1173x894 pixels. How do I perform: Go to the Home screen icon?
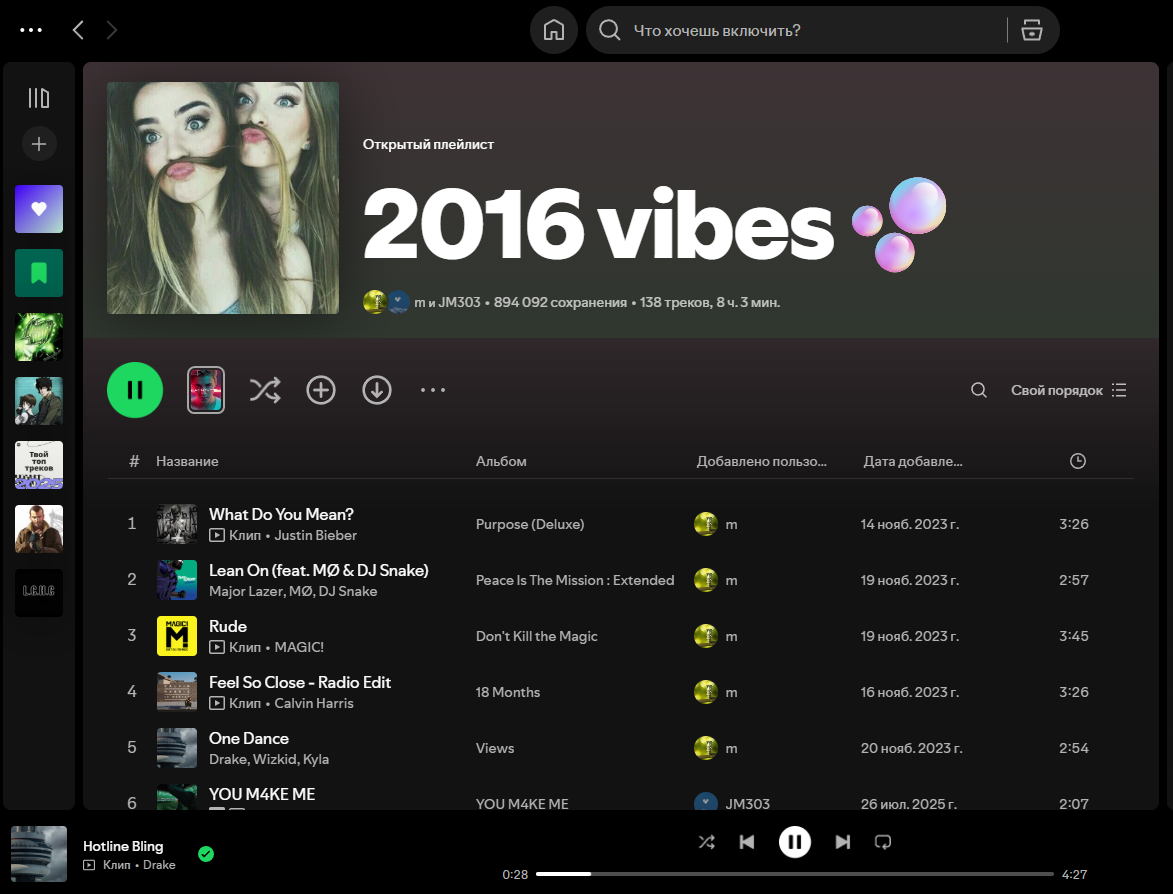click(x=554, y=30)
